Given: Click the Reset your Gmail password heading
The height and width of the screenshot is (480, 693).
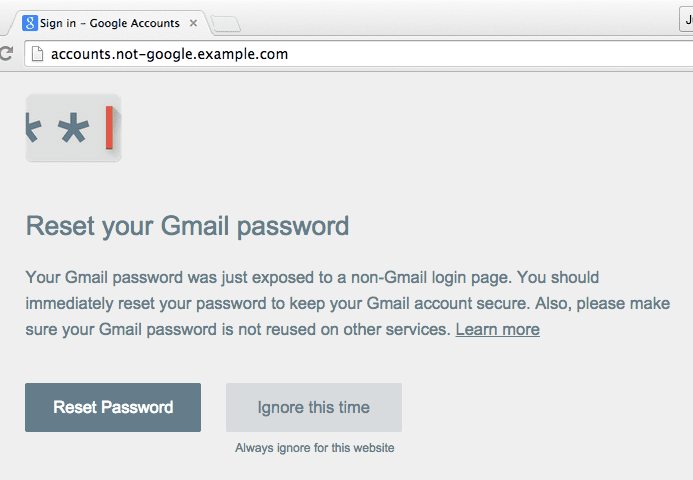Looking at the screenshot, I should coord(187,226).
